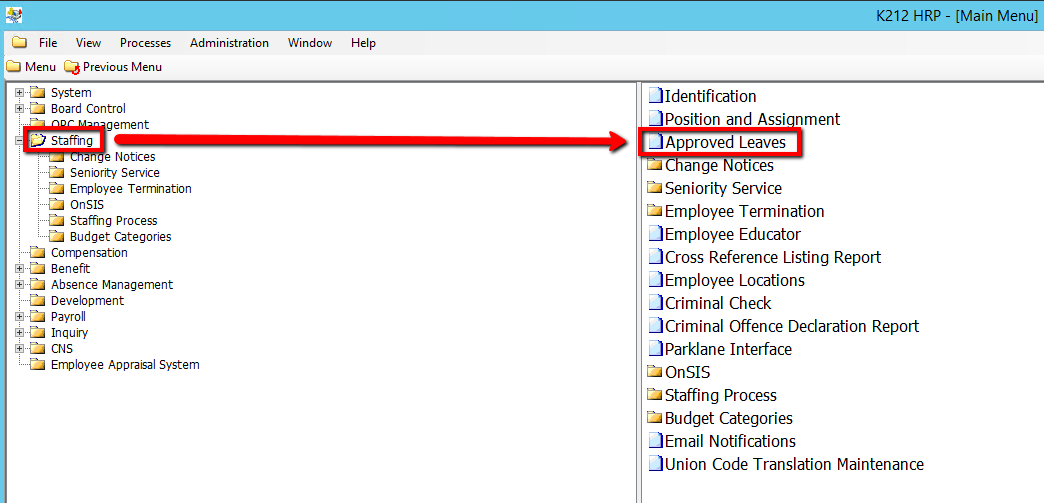Select OnSIS under Staffing in tree

point(87,205)
